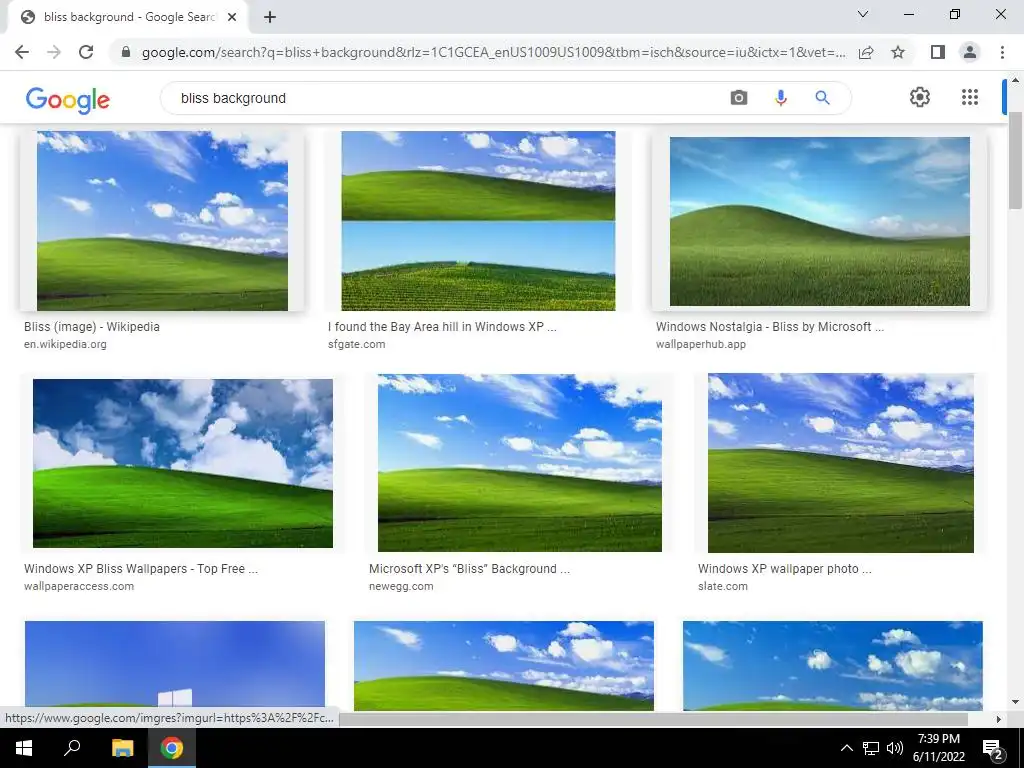Click the scrollbar up arrow
The image size is (1024, 768).
pyautogui.click(x=1015, y=80)
